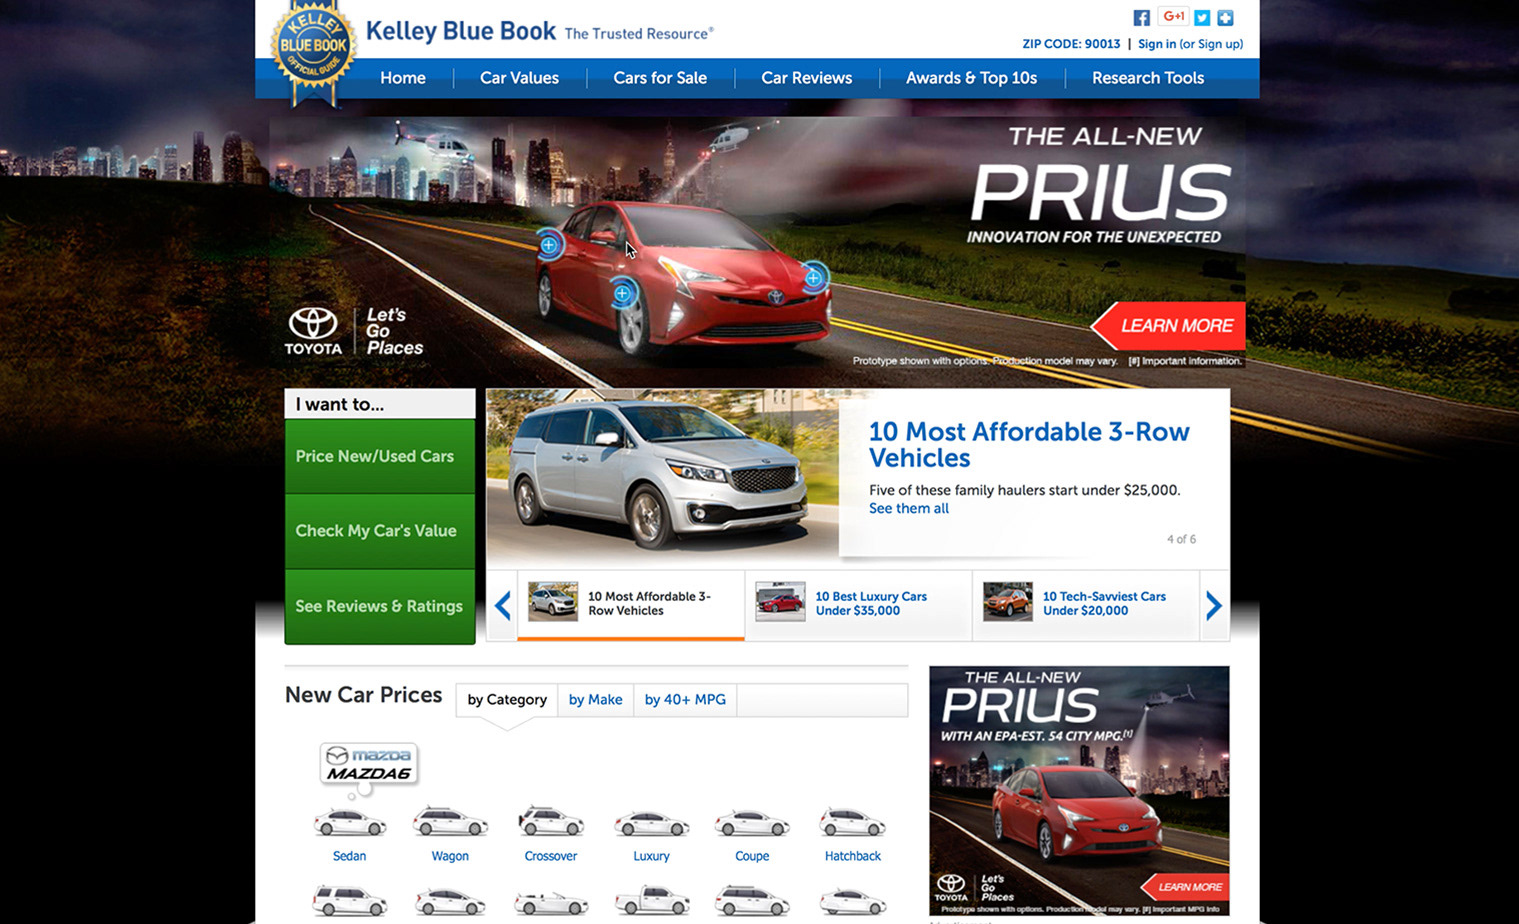Click the 'I want to...' heading
The width and height of the screenshot is (1519, 924).
click(x=340, y=404)
